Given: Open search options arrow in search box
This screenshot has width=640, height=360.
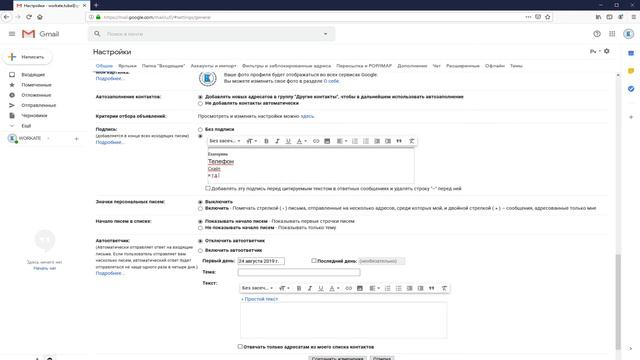Looking at the screenshot, I should pyautogui.click(x=325, y=34).
